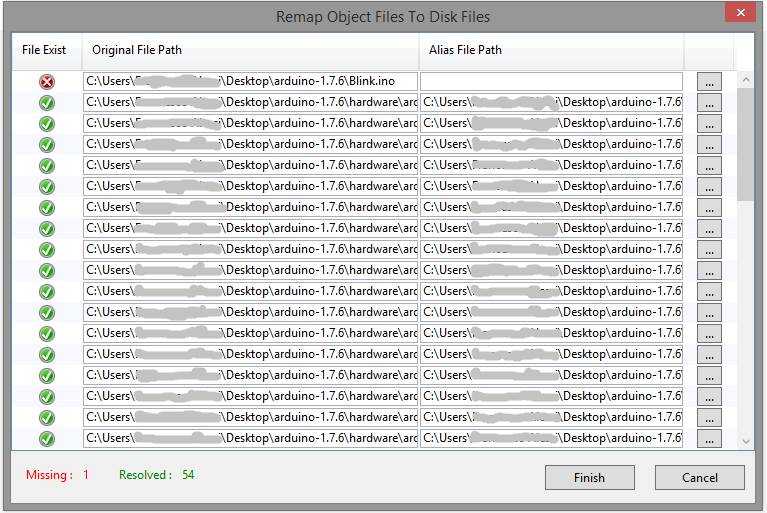
Task: Click the column header with the ellipsis
Action: [x=708, y=50]
